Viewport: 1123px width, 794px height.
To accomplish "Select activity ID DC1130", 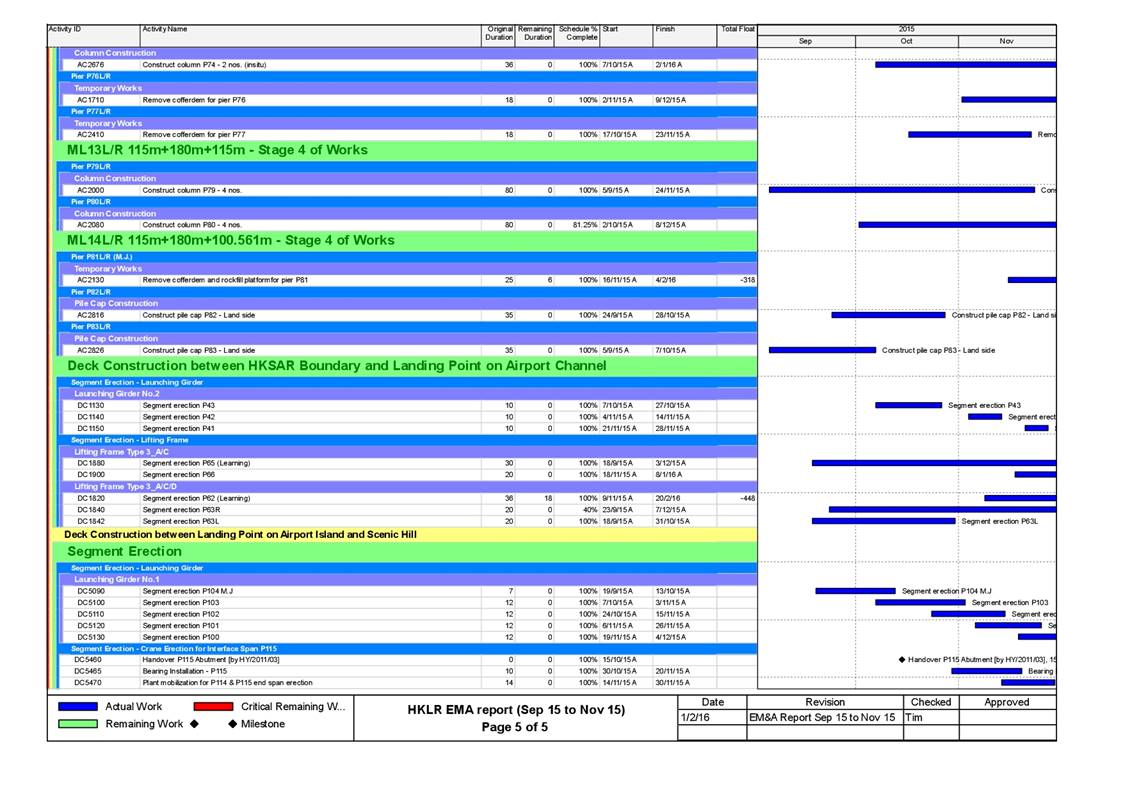I will click(x=90, y=406).
